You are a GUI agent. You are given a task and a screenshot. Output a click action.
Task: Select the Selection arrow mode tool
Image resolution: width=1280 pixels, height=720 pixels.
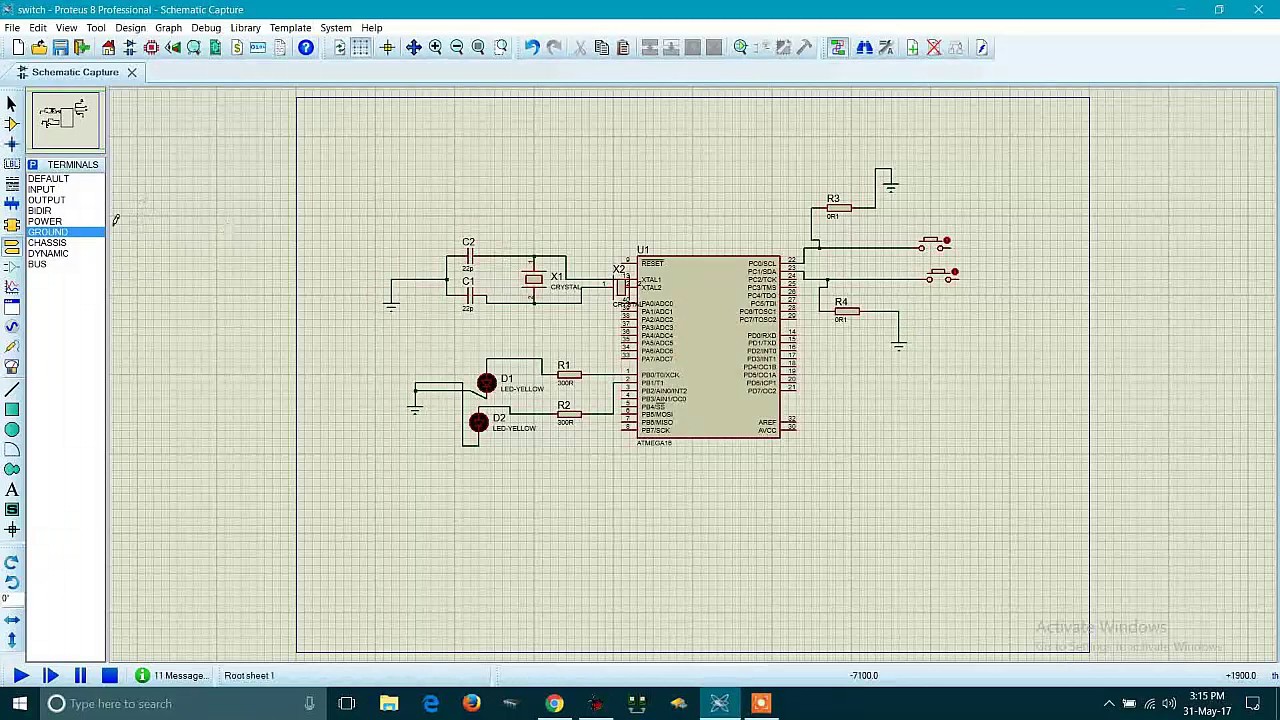pyautogui.click(x=12, y=103)
